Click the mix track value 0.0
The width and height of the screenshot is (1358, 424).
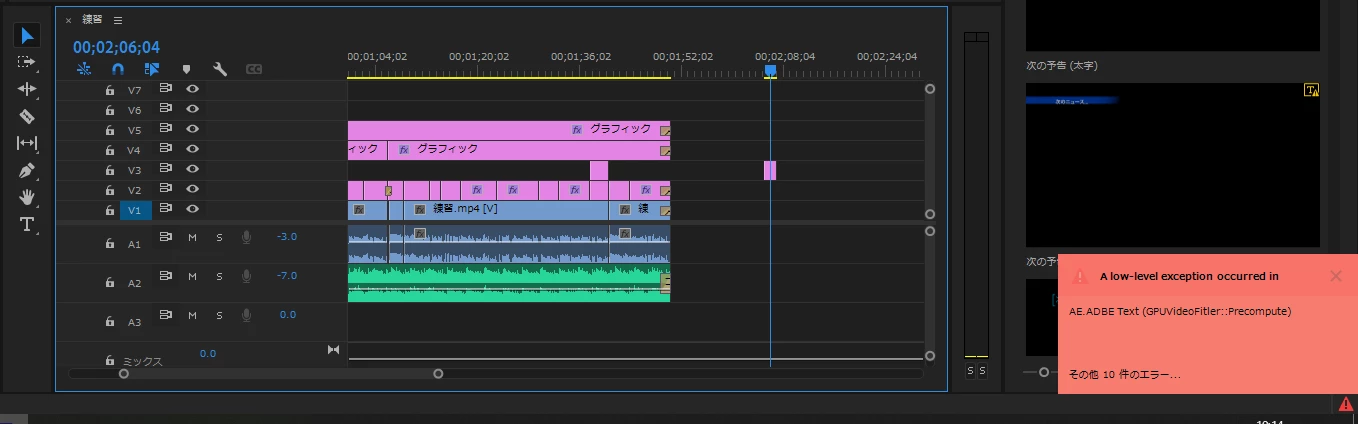coord(208,353)
